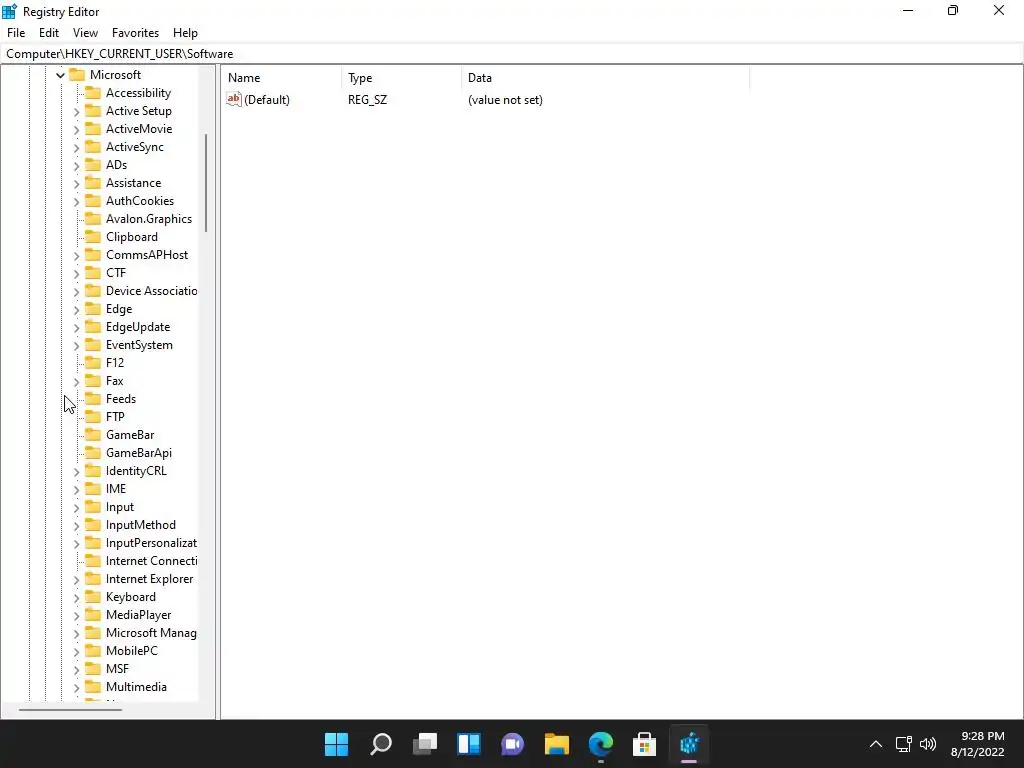
Task: Expand the Active Setup key
Action: (76, 112)
